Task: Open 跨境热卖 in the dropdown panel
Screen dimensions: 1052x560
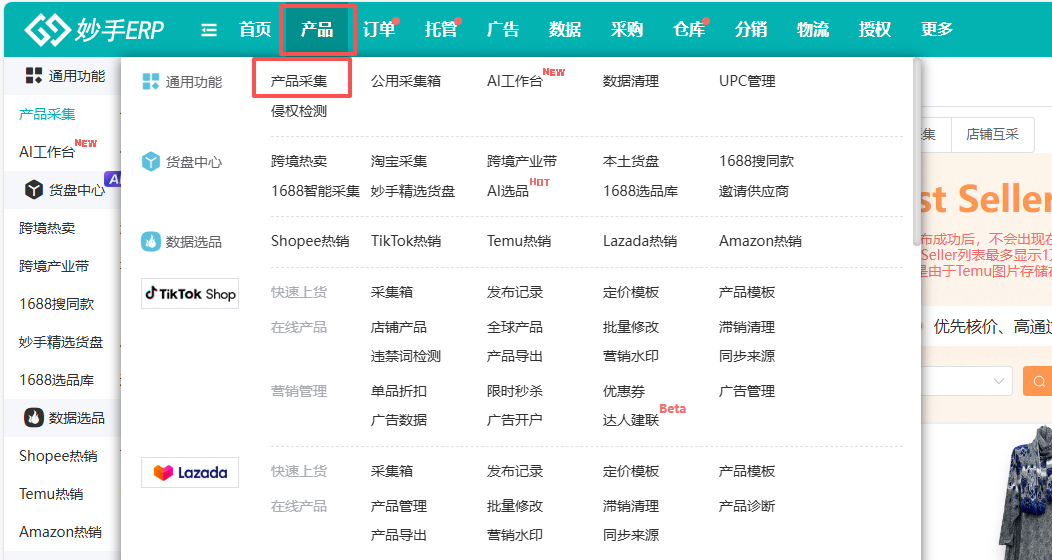Action: pyautogui.click(x=299, y=161)
